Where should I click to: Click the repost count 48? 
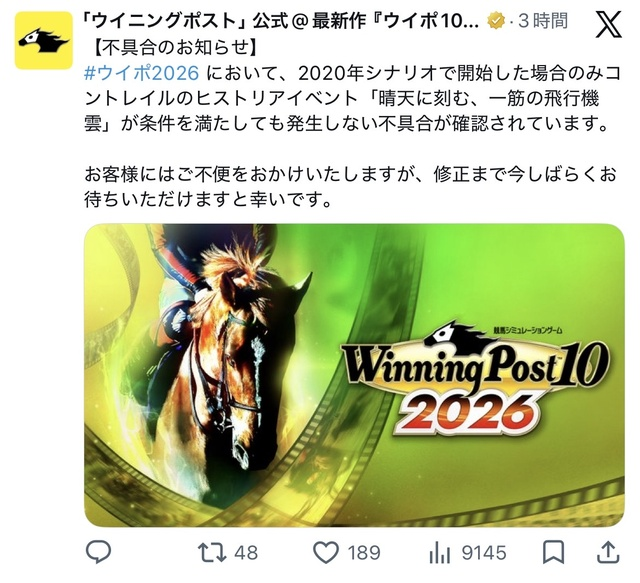click(x=246, y=553)
